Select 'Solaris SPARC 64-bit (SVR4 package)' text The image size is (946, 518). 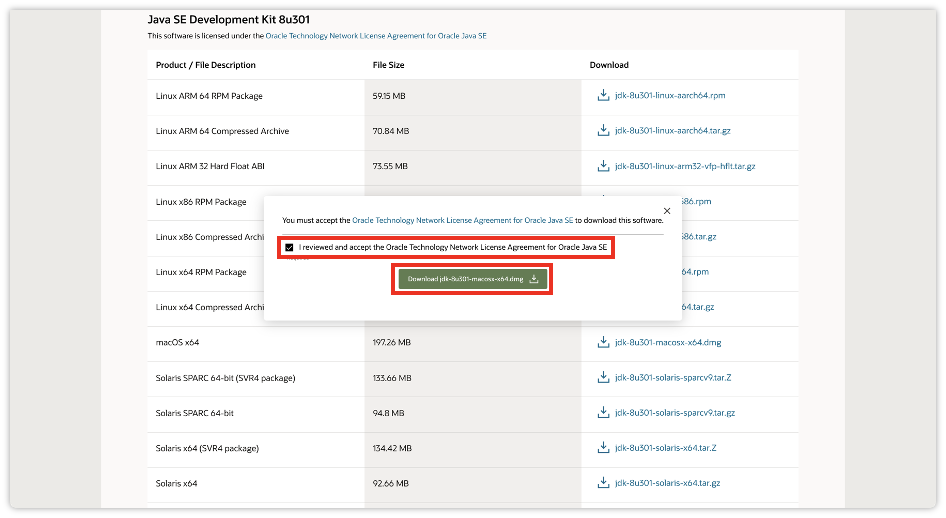click(226, 377)
